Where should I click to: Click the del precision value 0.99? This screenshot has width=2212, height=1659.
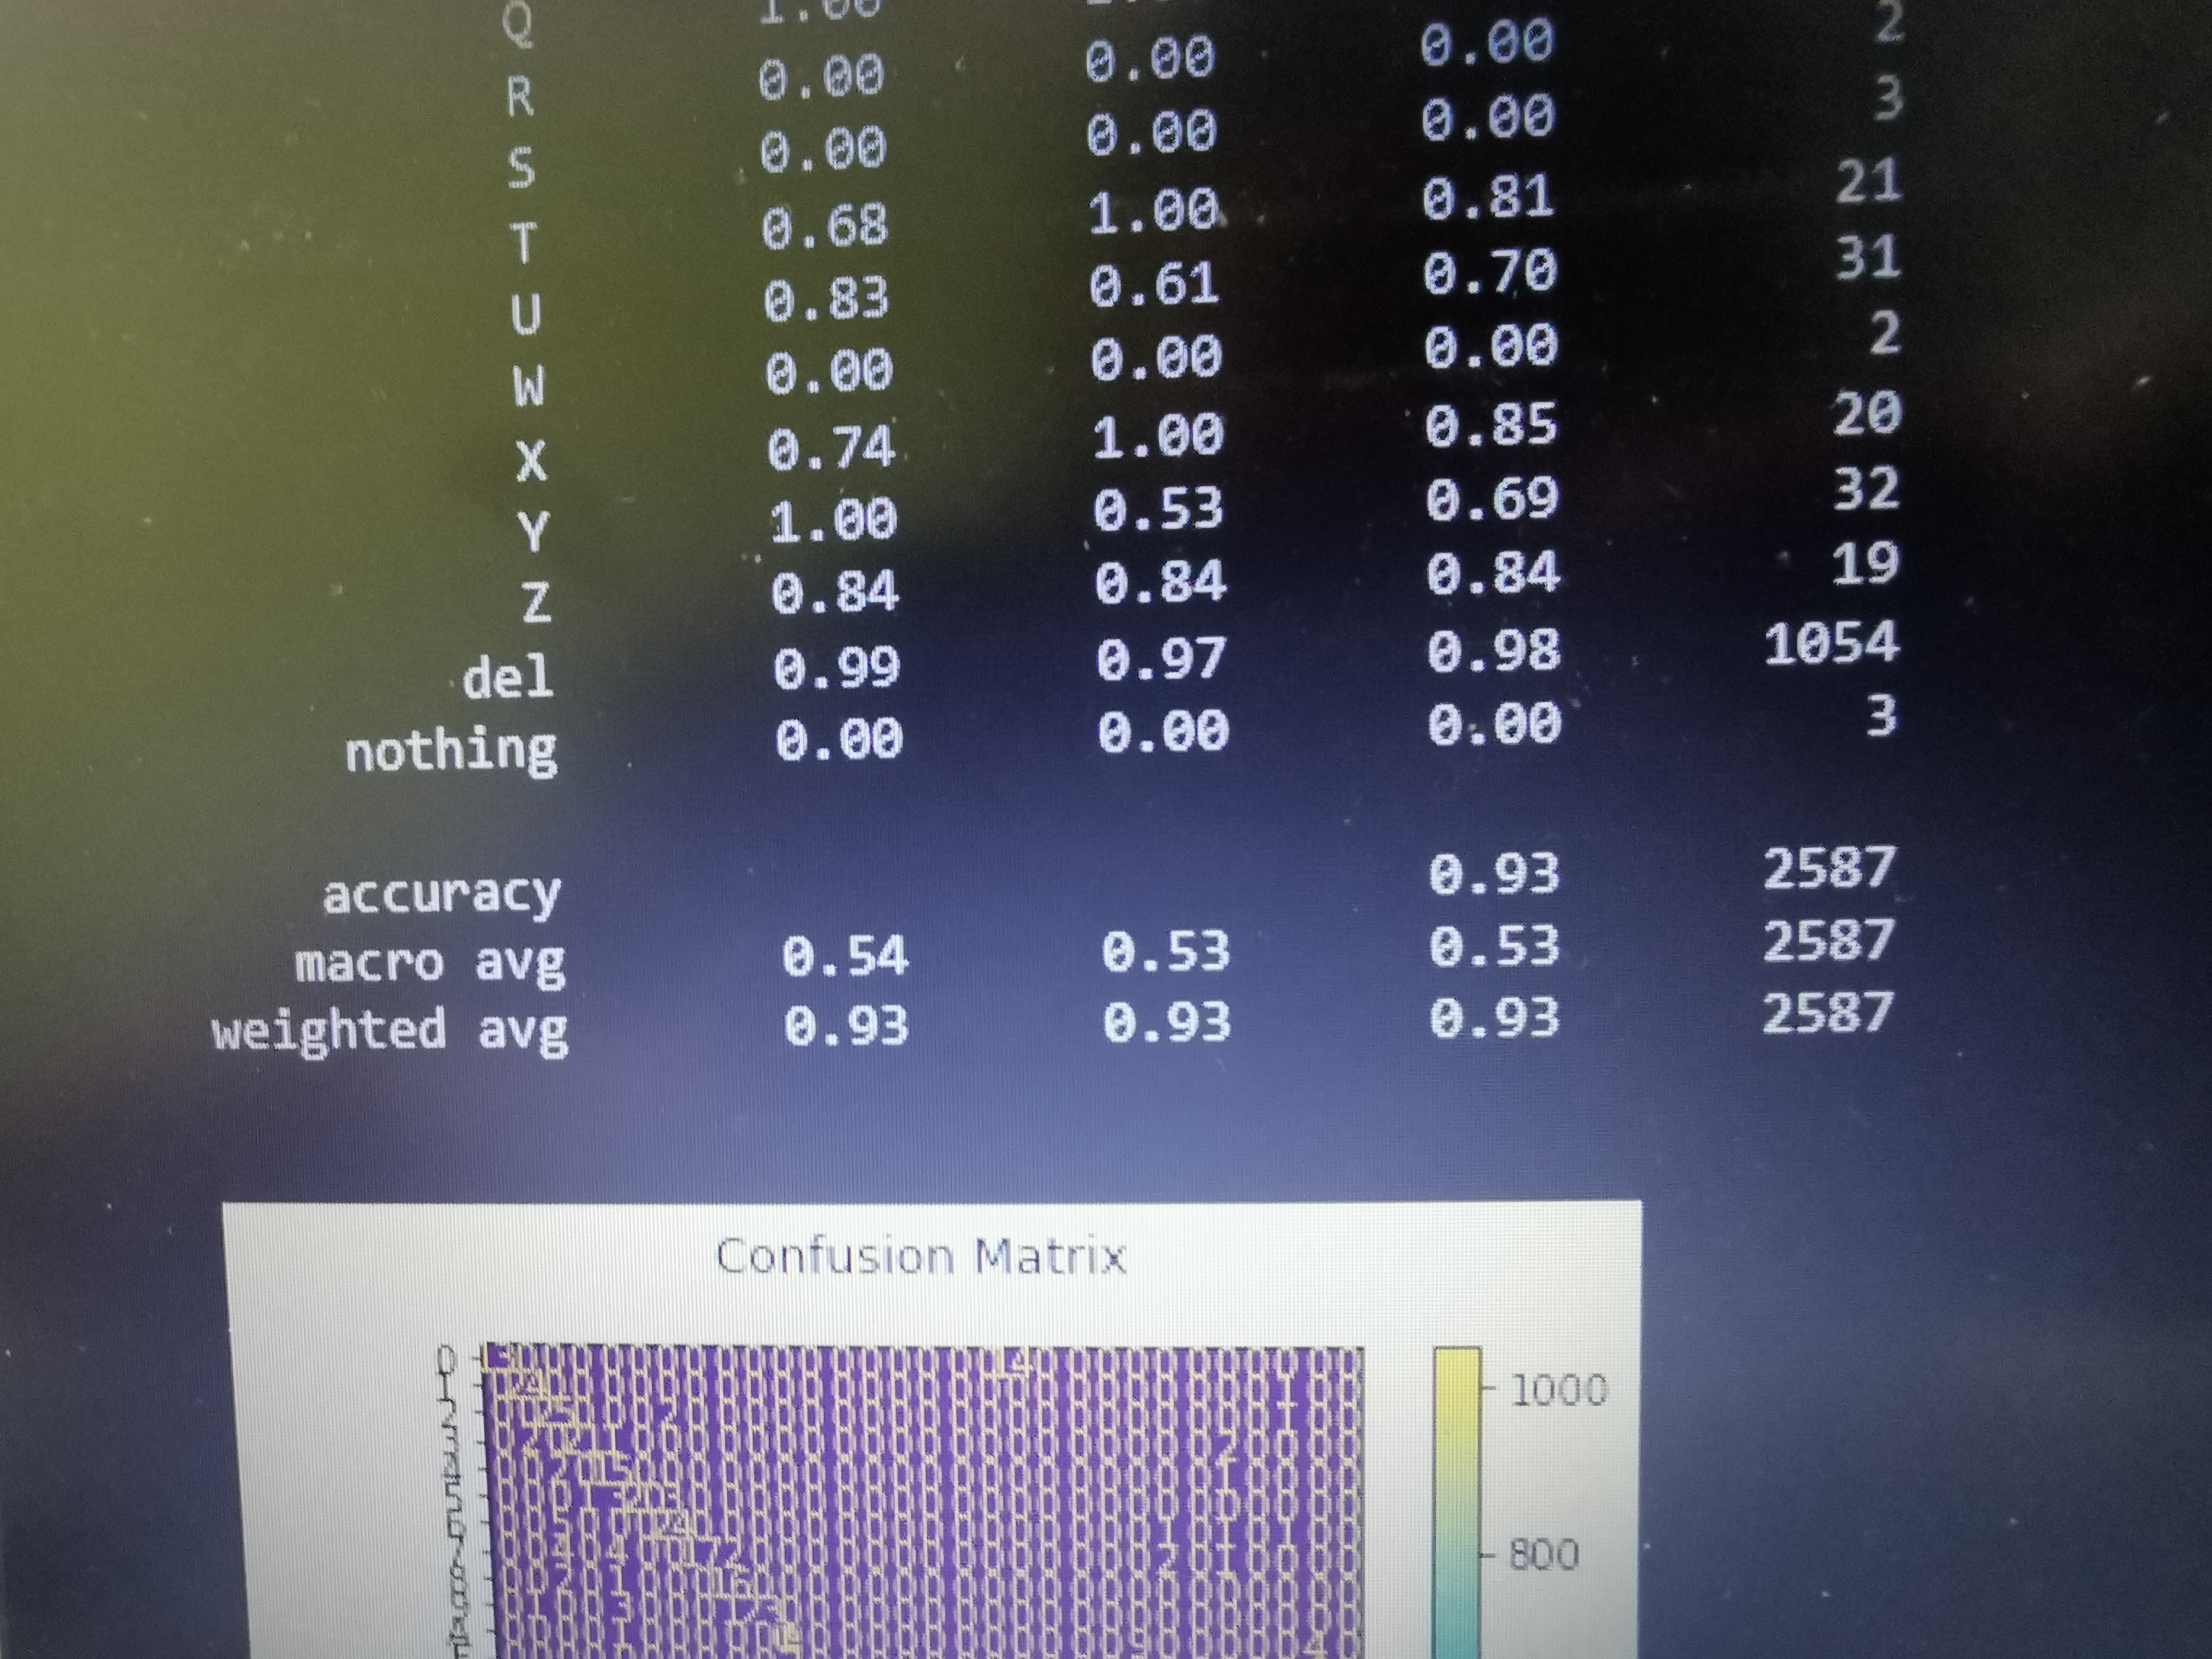pos(836,666)
